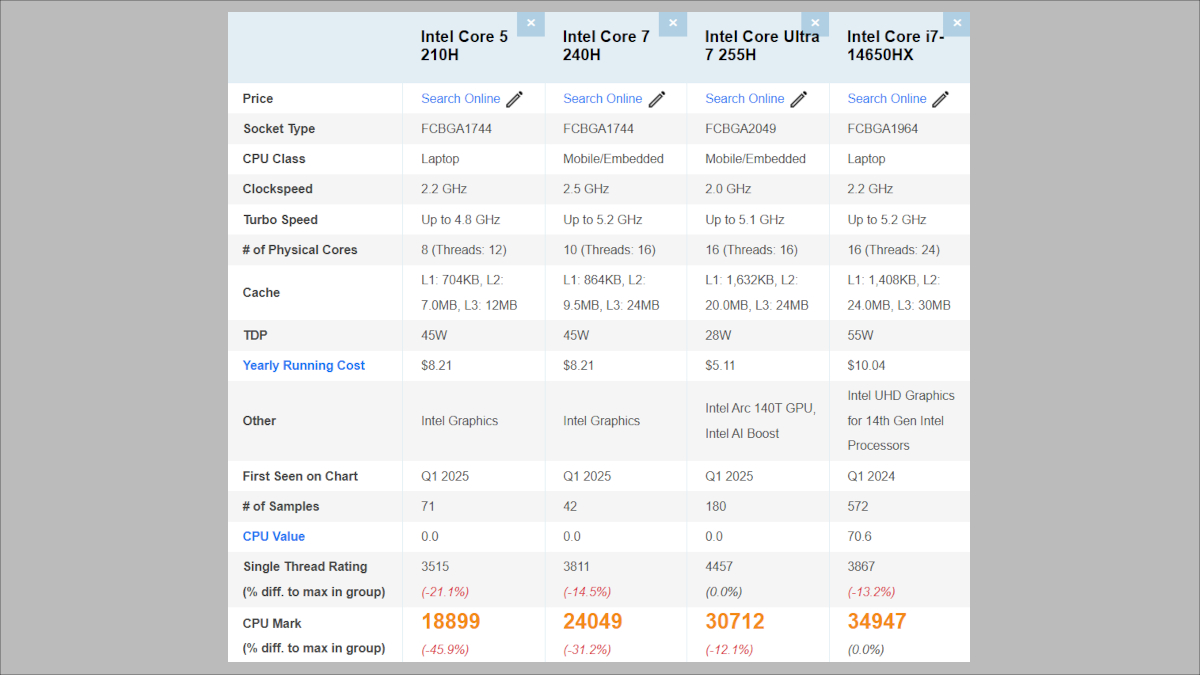This screenshot has width=1200, height=675.
Task: Open the CPU Value explanation
Action: point(274,536)
